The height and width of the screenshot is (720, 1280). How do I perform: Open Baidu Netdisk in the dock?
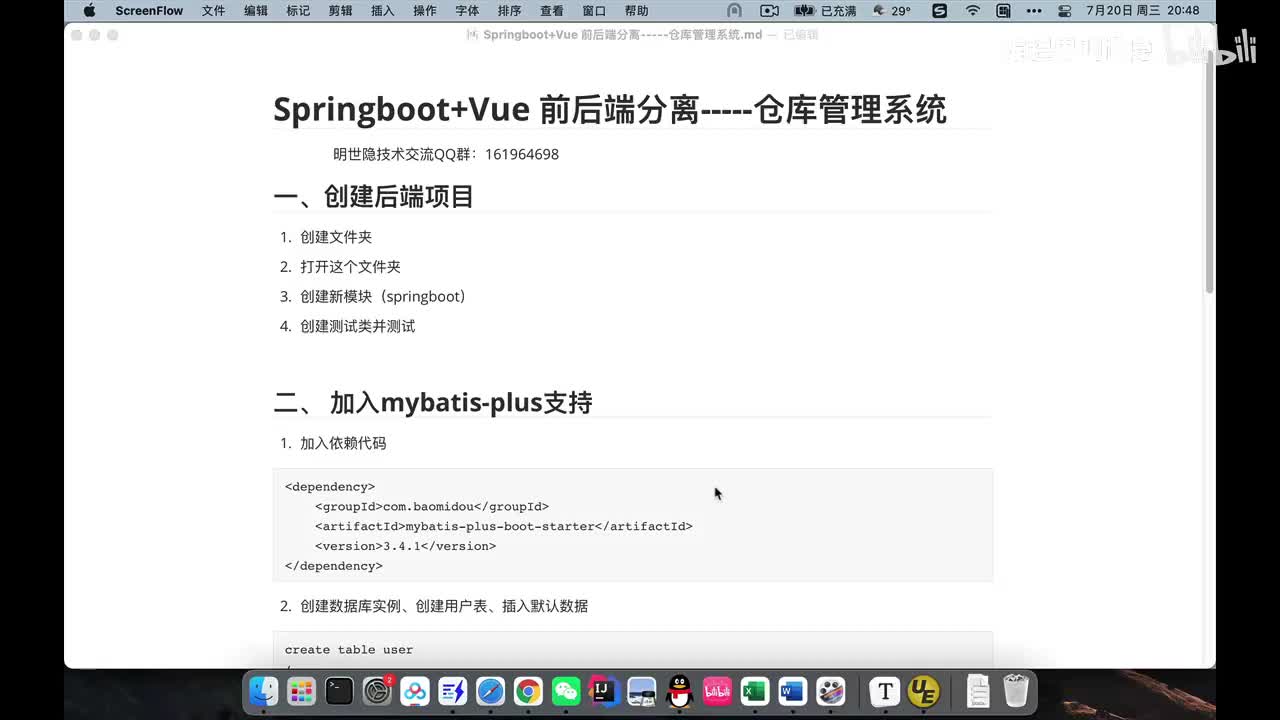coord(415,691)
